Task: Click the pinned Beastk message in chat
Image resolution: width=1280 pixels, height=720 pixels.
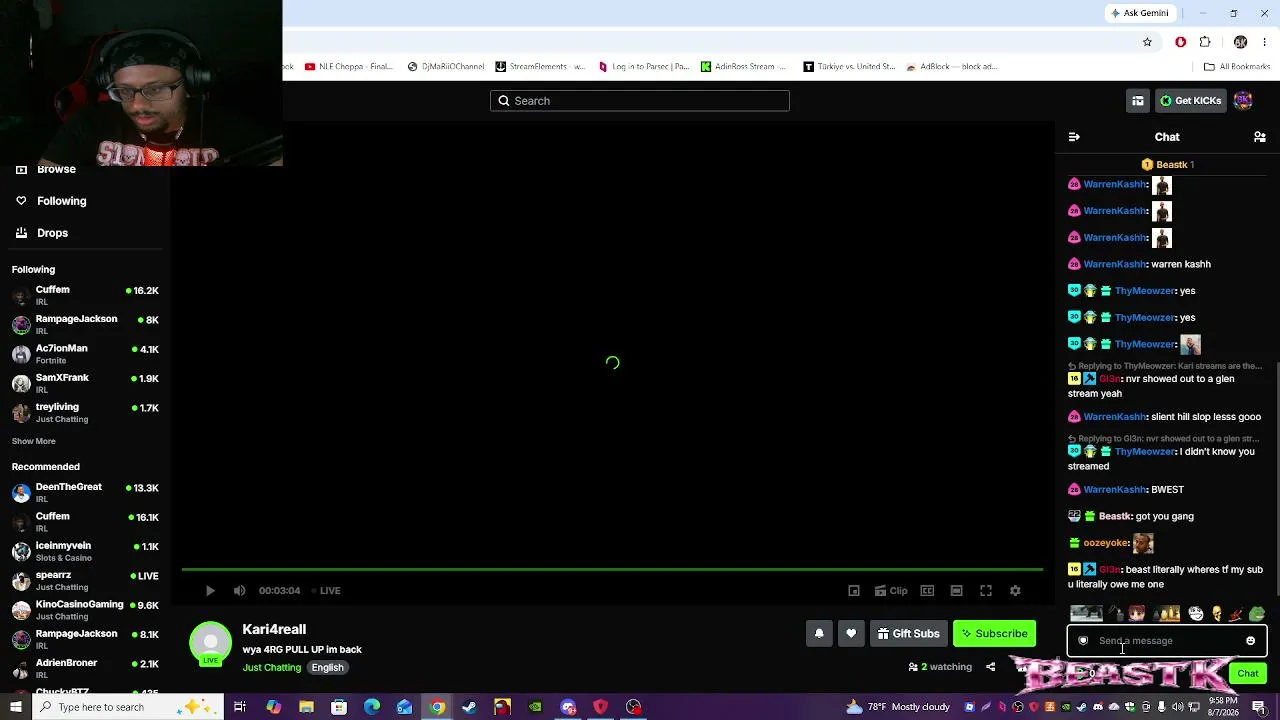Action: 1167,165
